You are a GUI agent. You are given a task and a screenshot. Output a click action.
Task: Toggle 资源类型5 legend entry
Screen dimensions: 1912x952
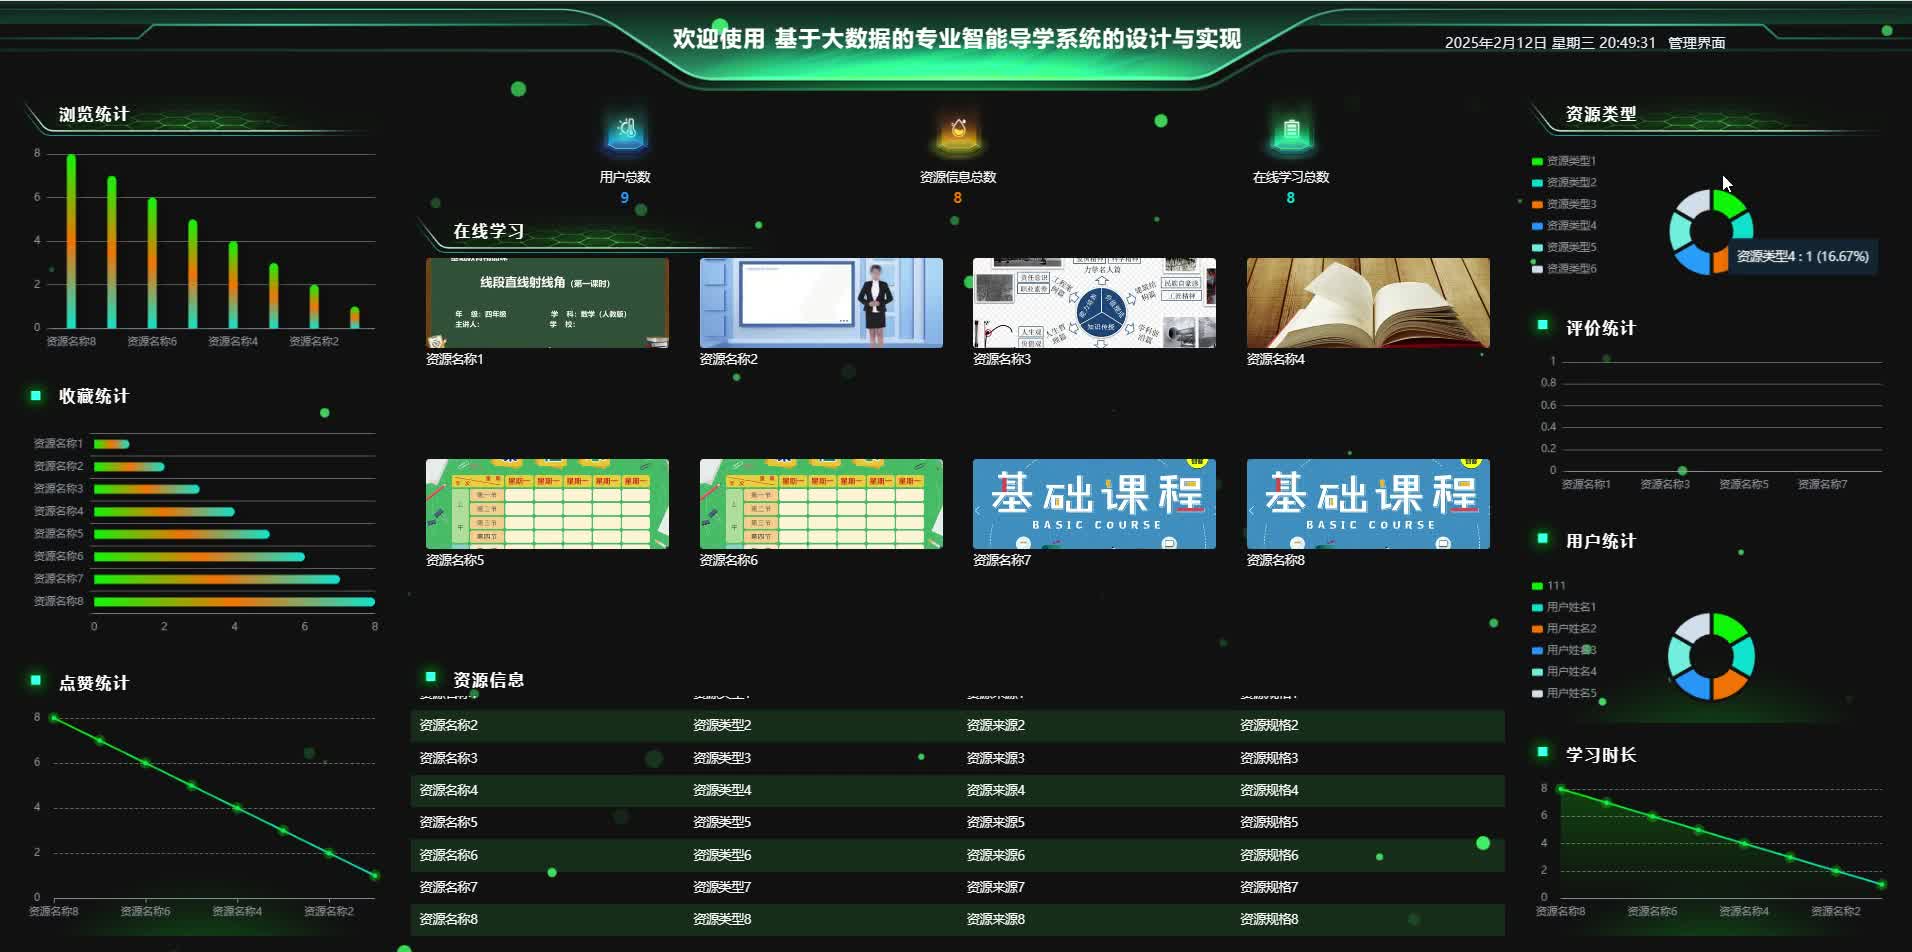(1564, 247)
